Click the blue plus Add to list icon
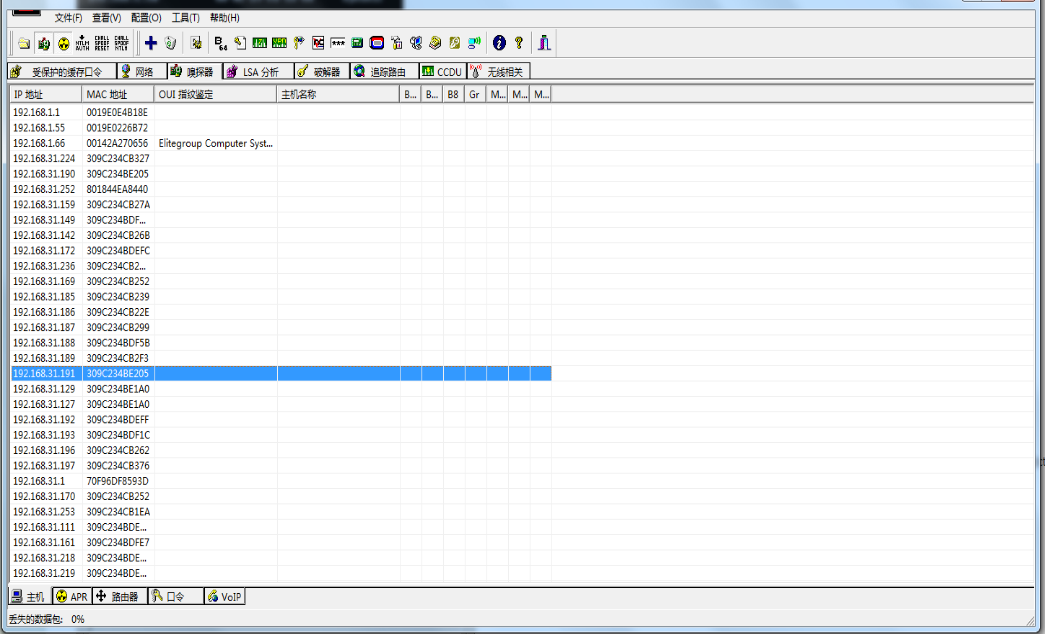The image size is (1045, 634). pos(151,43)
